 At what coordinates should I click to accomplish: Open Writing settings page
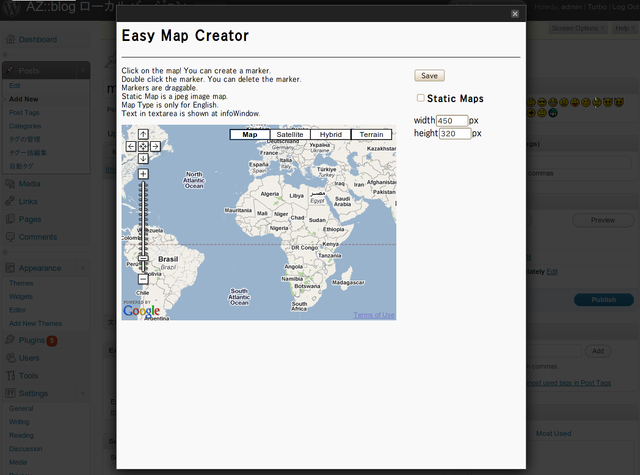19,422
